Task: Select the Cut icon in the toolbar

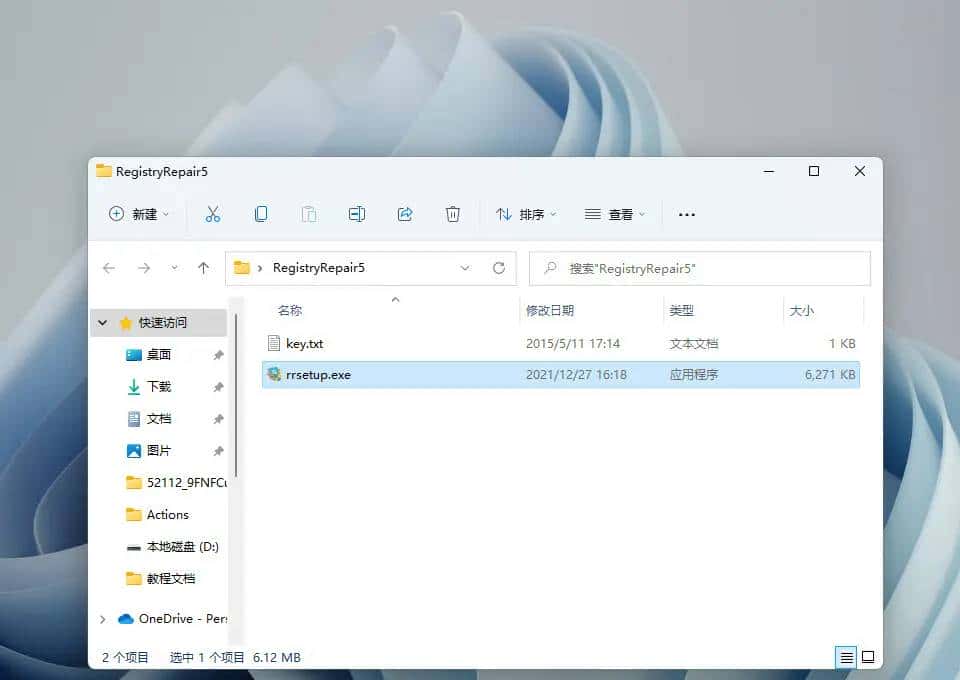Action: (212, 213)
